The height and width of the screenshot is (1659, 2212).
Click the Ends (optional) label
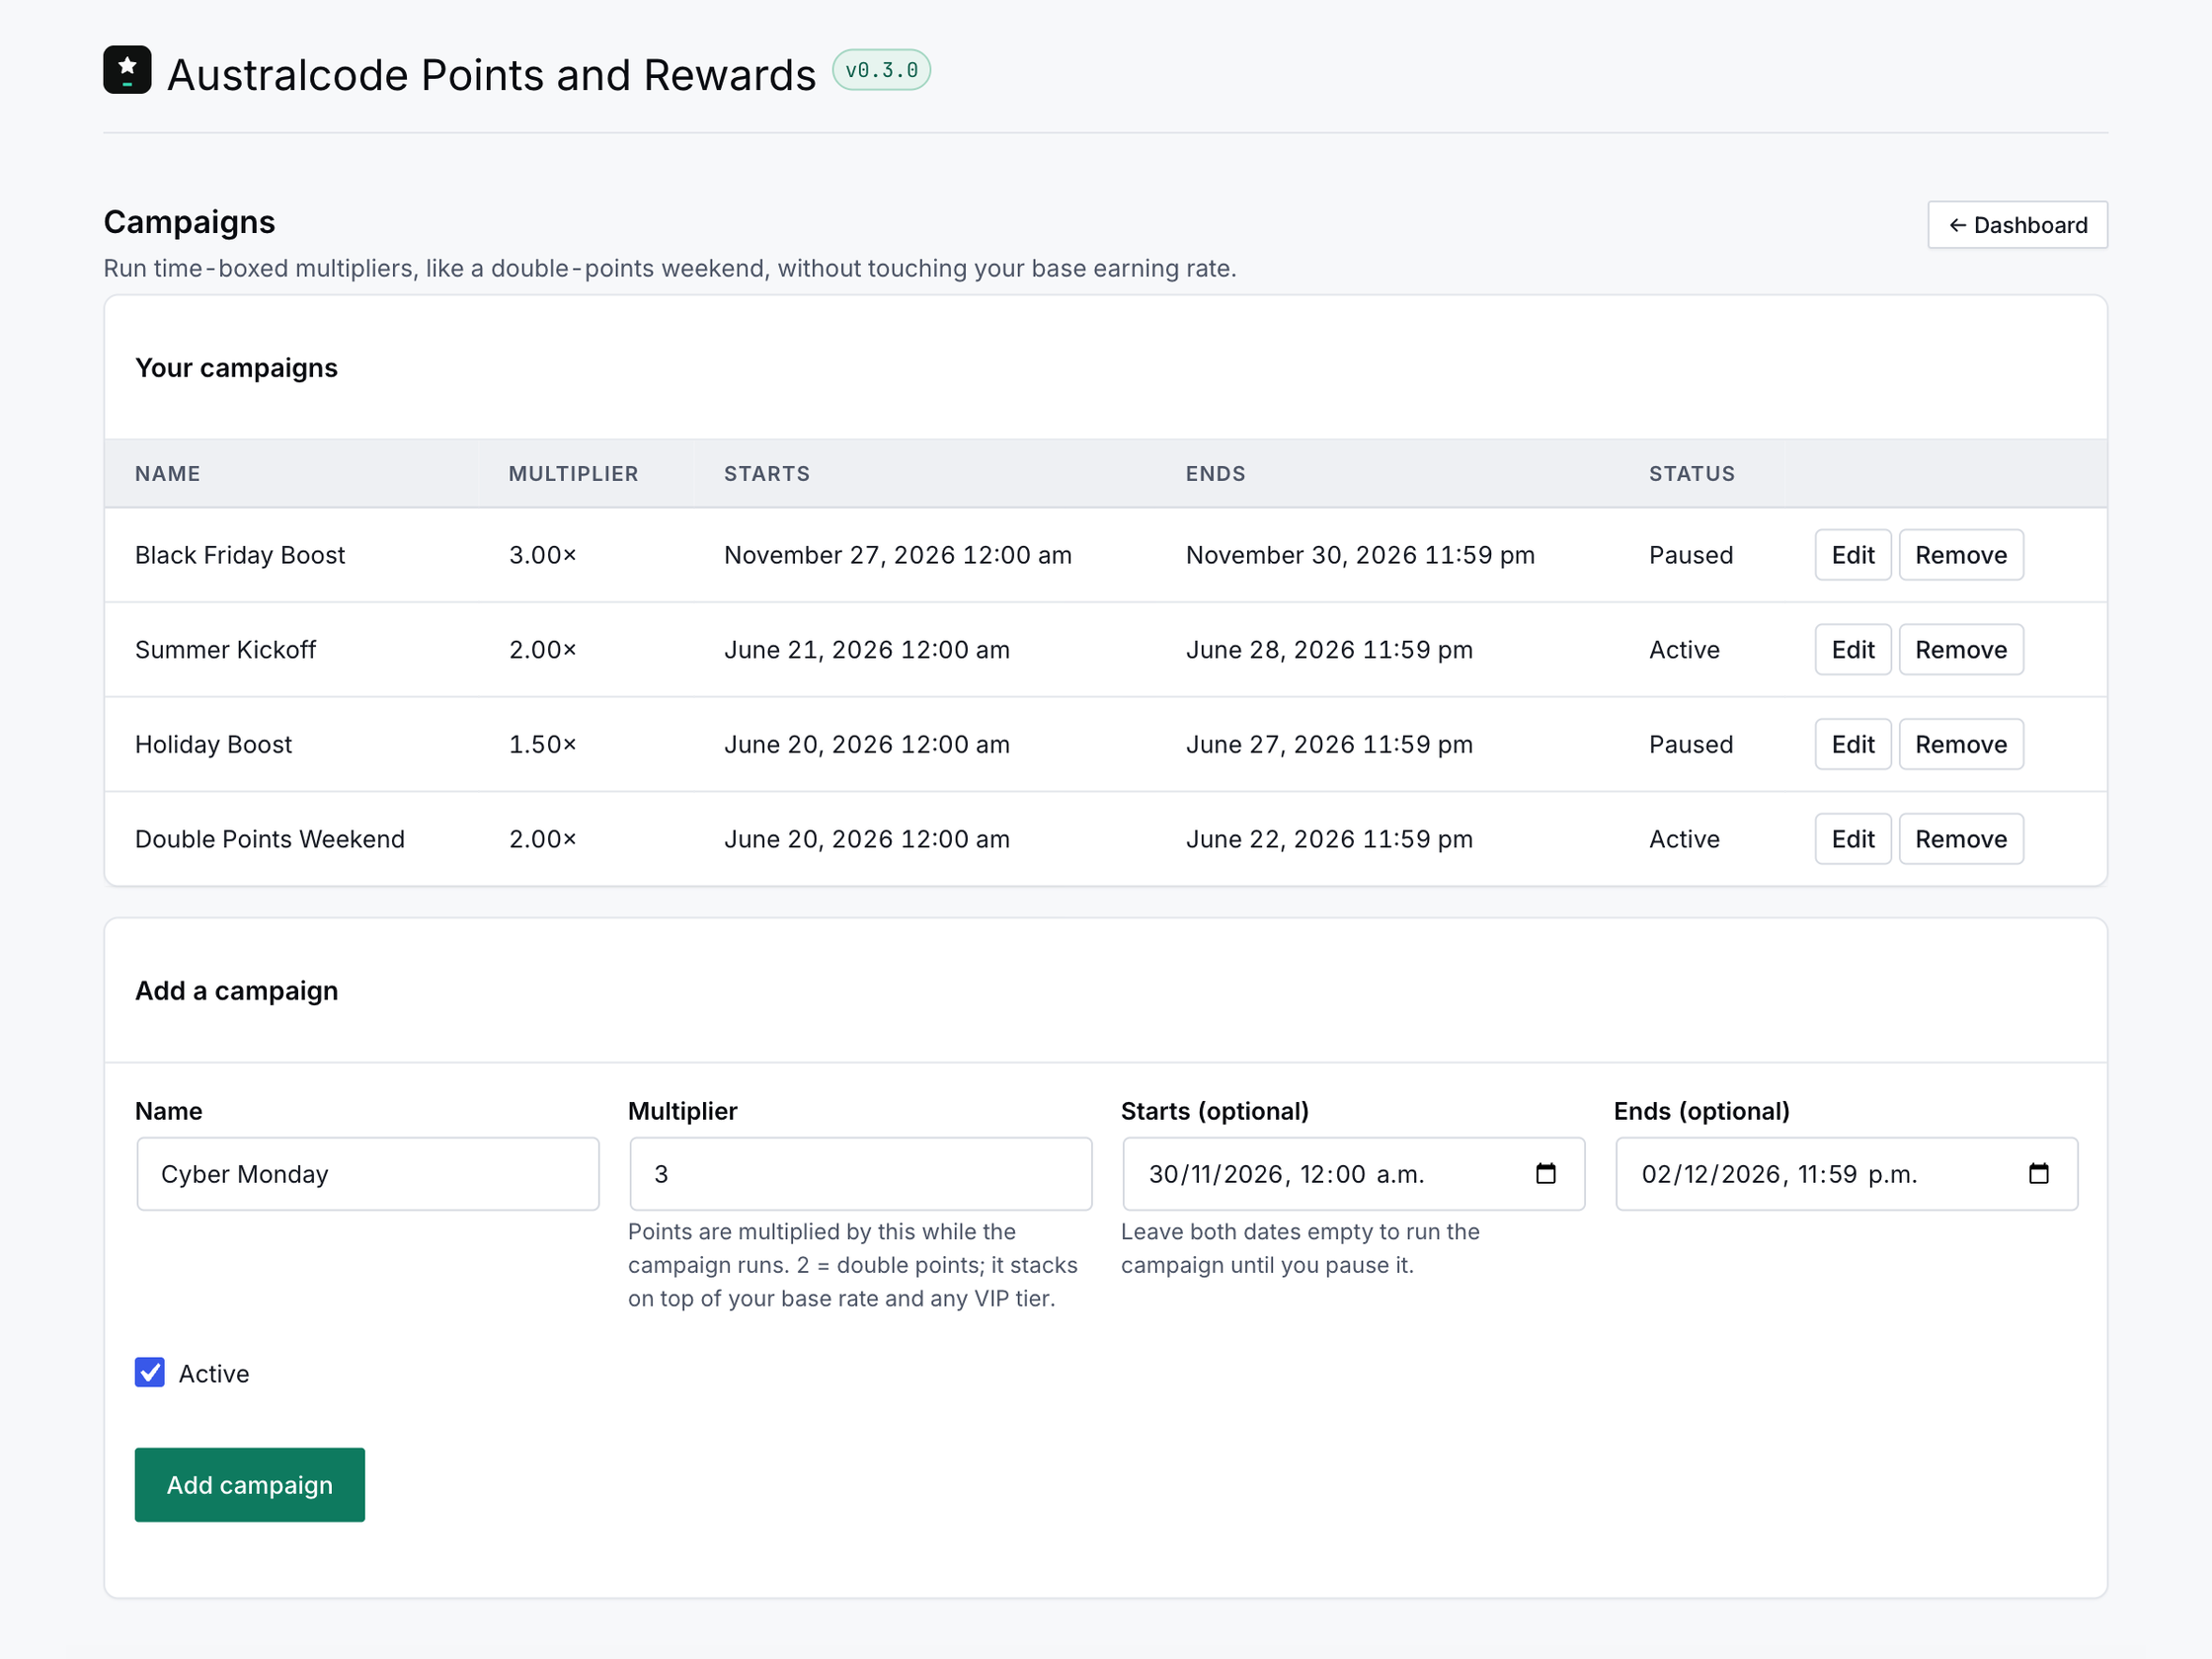(1701, 1111)
